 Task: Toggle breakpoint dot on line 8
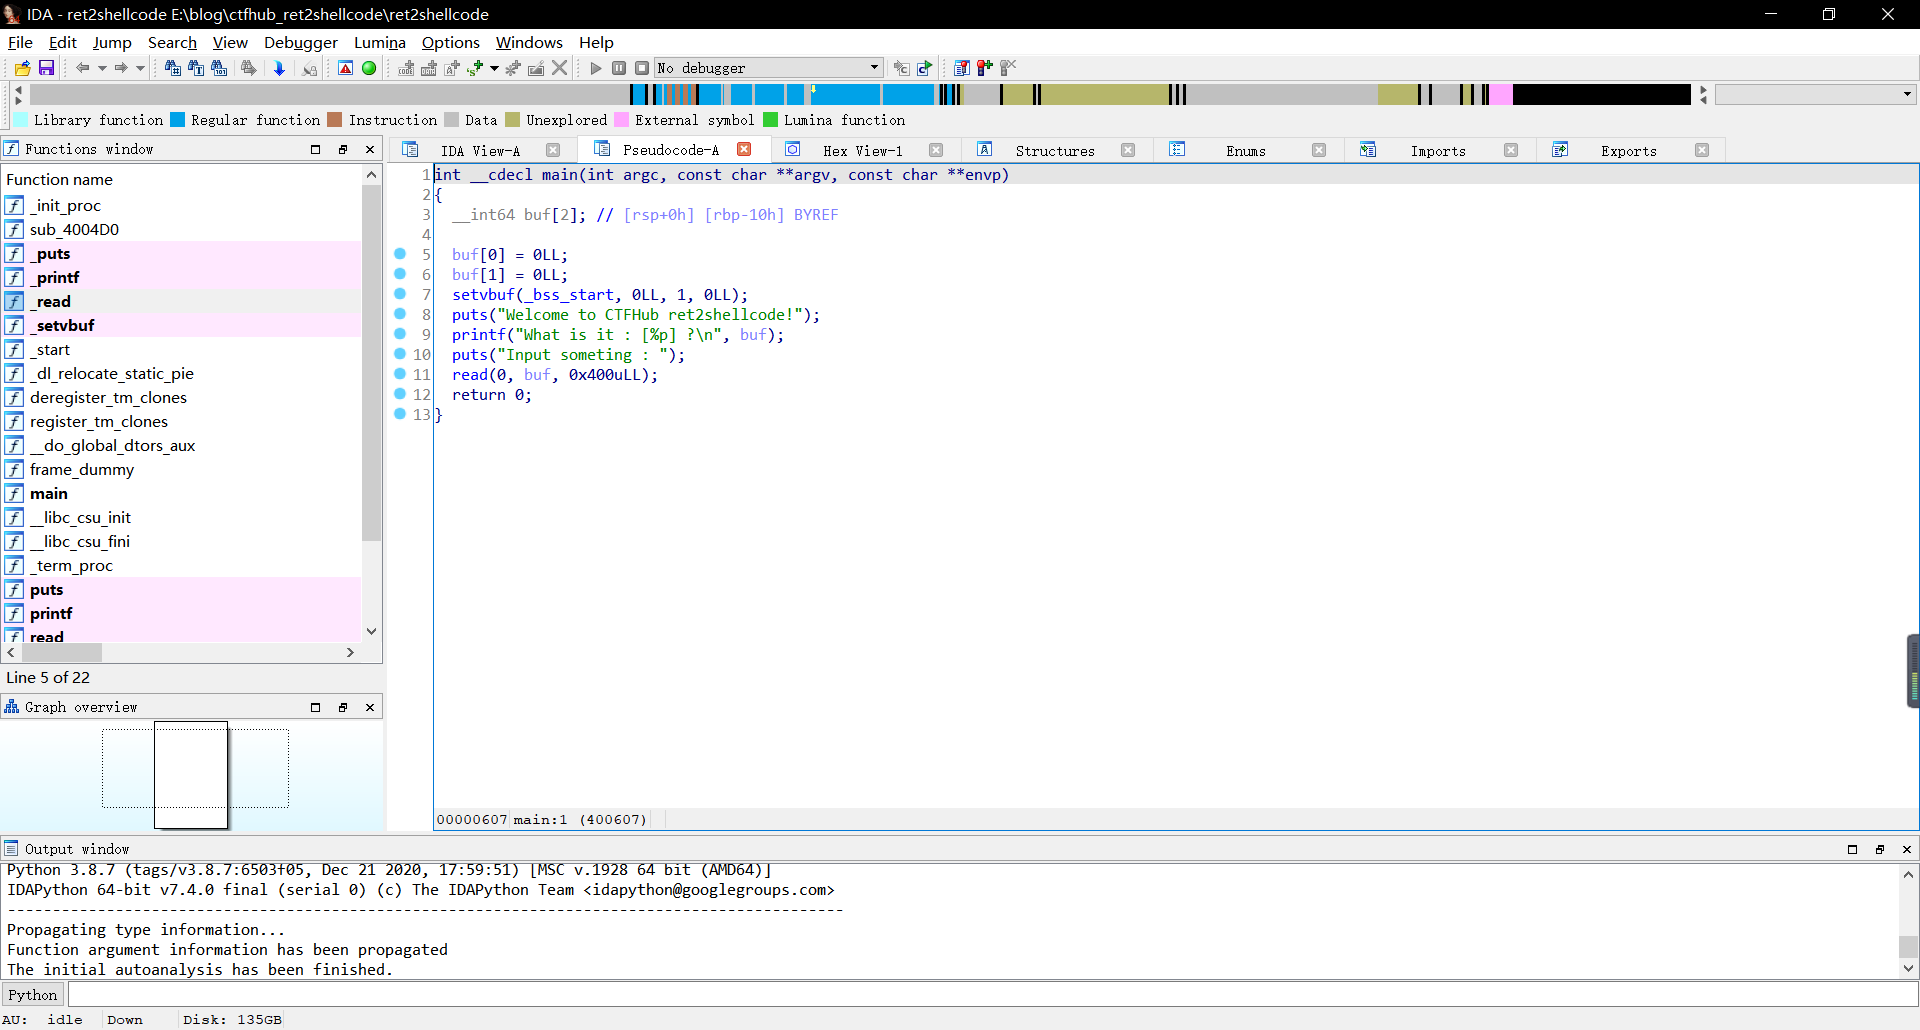[400, 314]
